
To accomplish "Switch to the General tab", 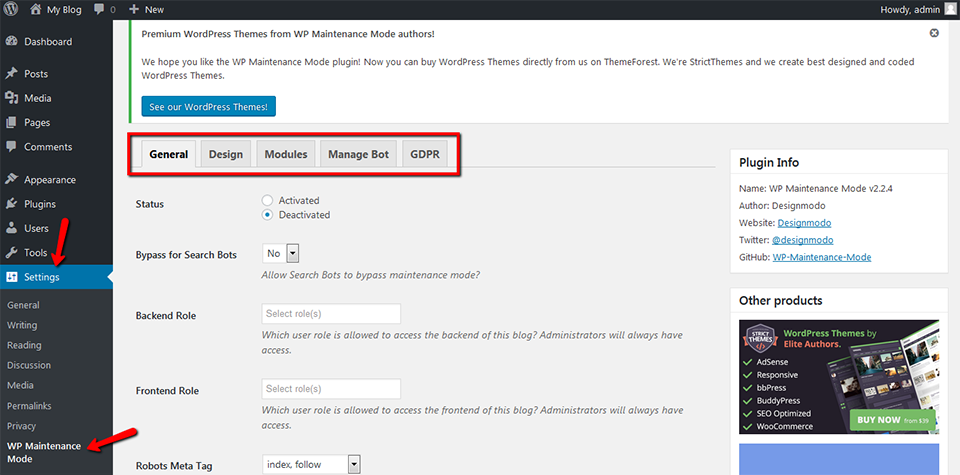I will point(168,154).
